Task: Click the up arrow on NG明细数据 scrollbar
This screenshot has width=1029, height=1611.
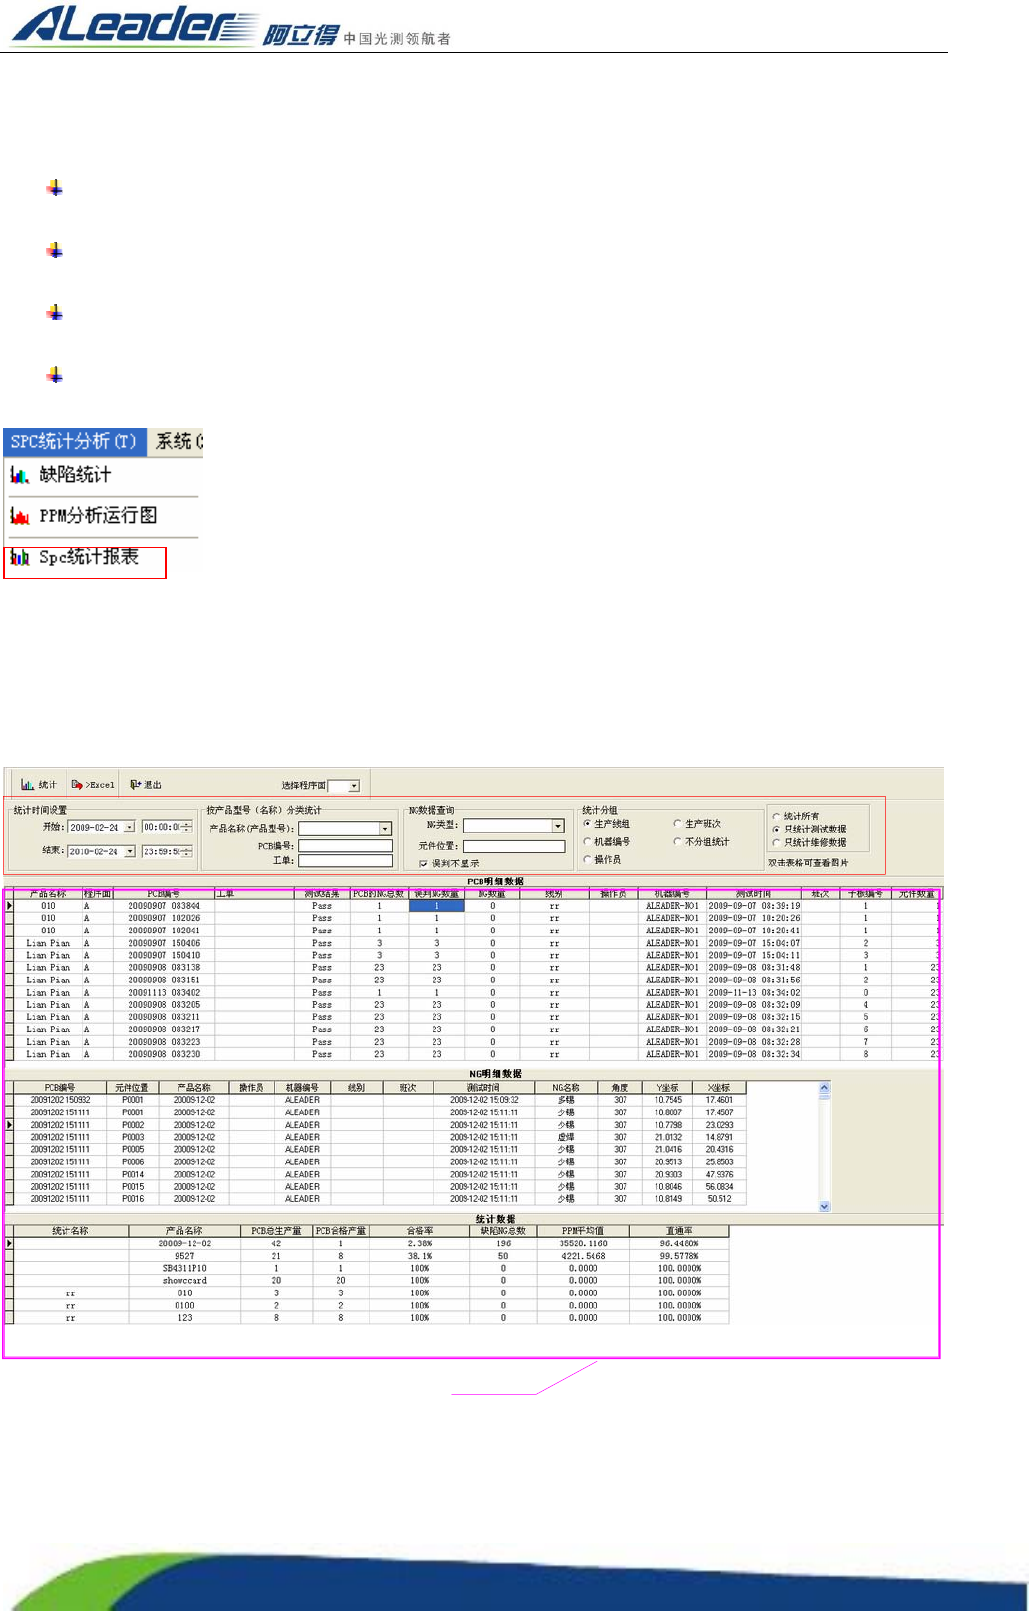Action: [825, 1087]
